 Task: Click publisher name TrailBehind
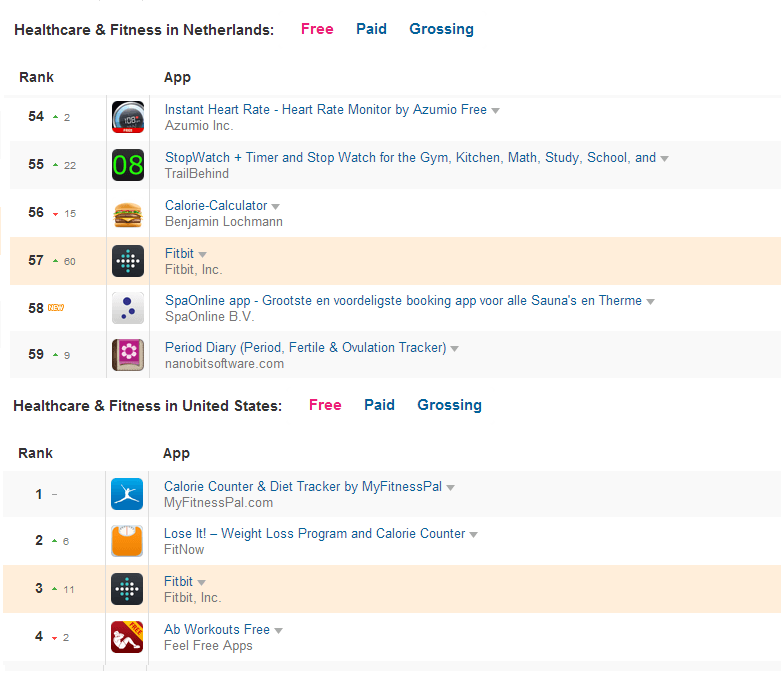click(197, 173)
